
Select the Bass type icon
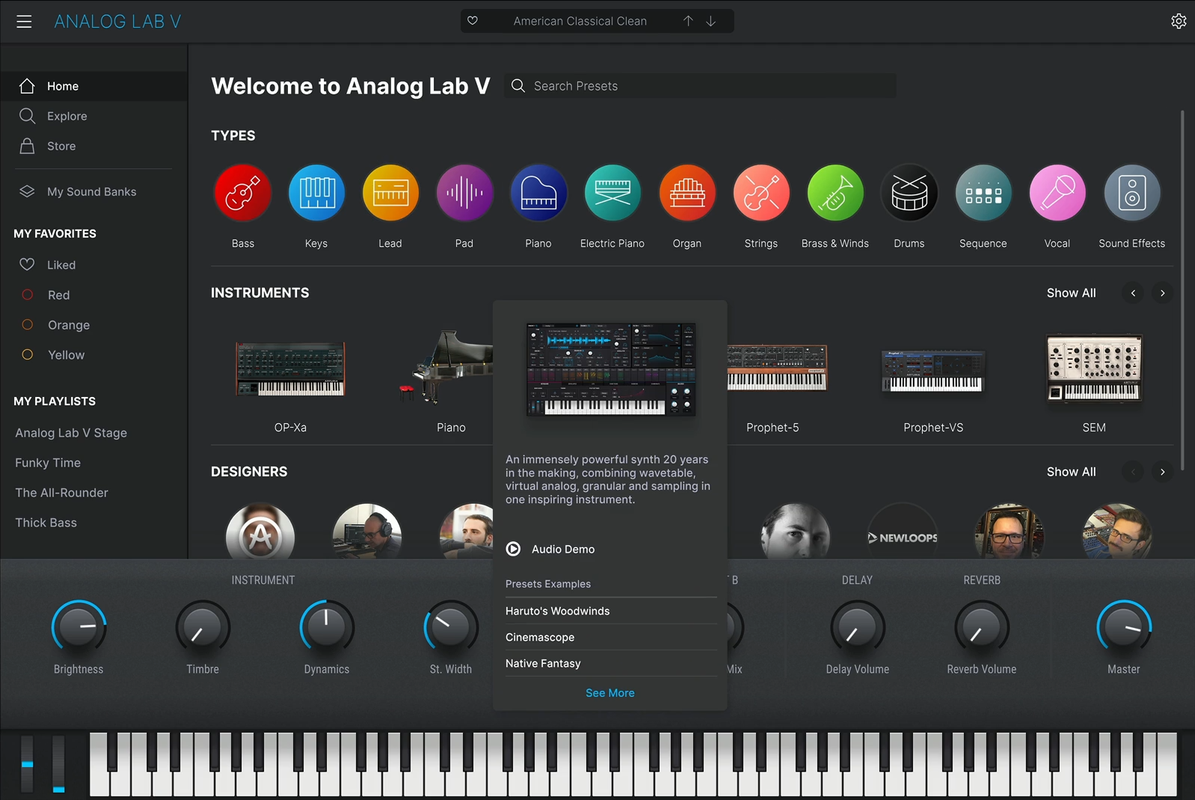click(x=242, y=193)
